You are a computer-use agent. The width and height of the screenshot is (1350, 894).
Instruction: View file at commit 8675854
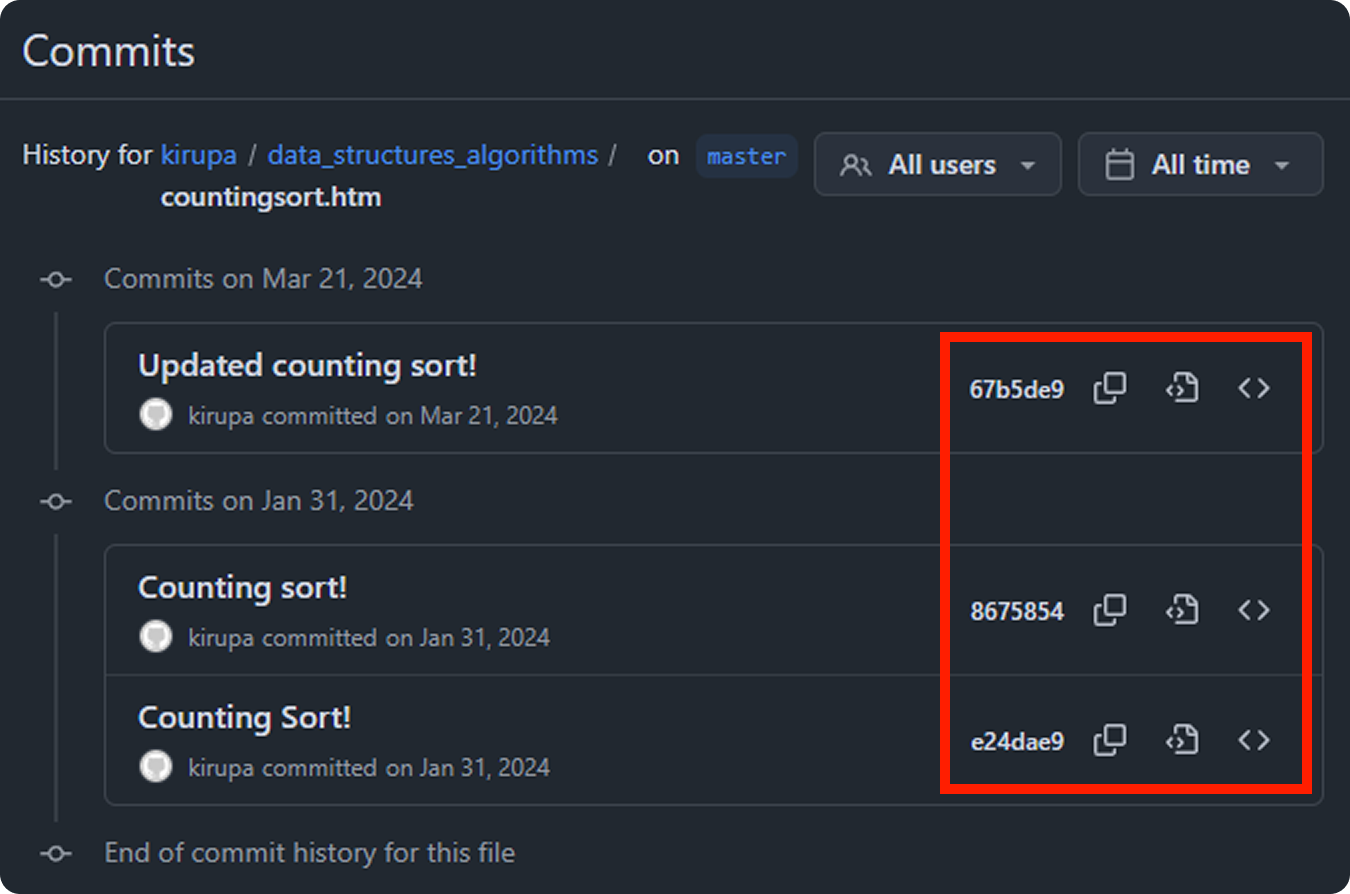[x=1182, y=610]
